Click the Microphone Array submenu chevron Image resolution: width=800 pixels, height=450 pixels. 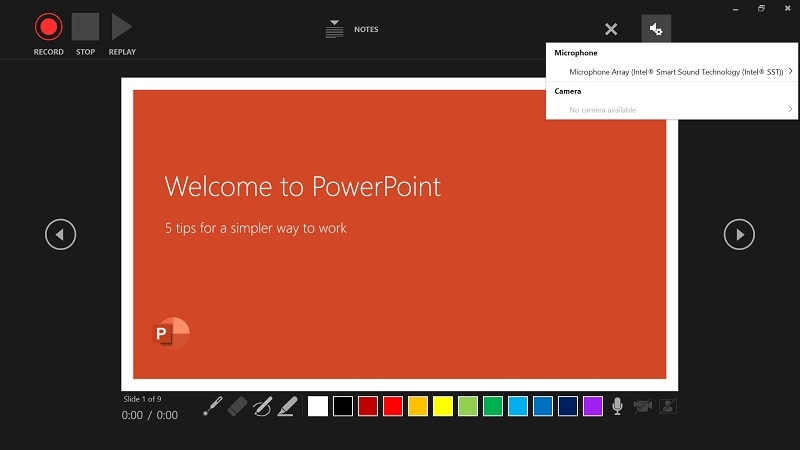[790, 71]
